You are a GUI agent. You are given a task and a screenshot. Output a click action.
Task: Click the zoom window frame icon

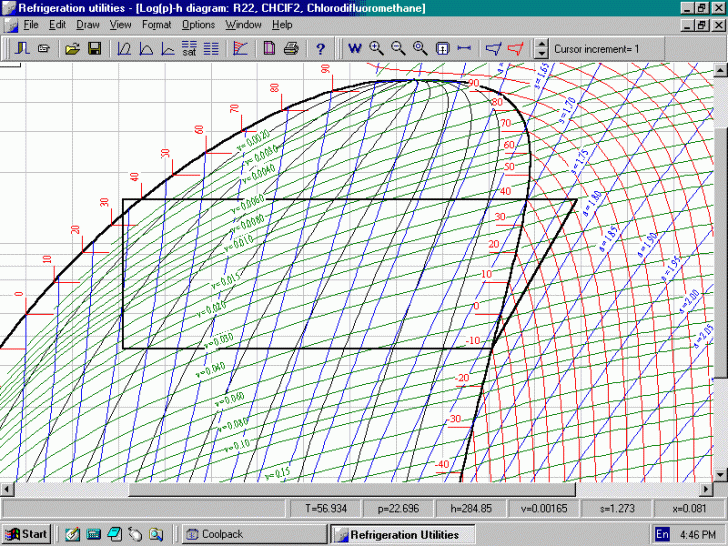(x=442, y=49)
